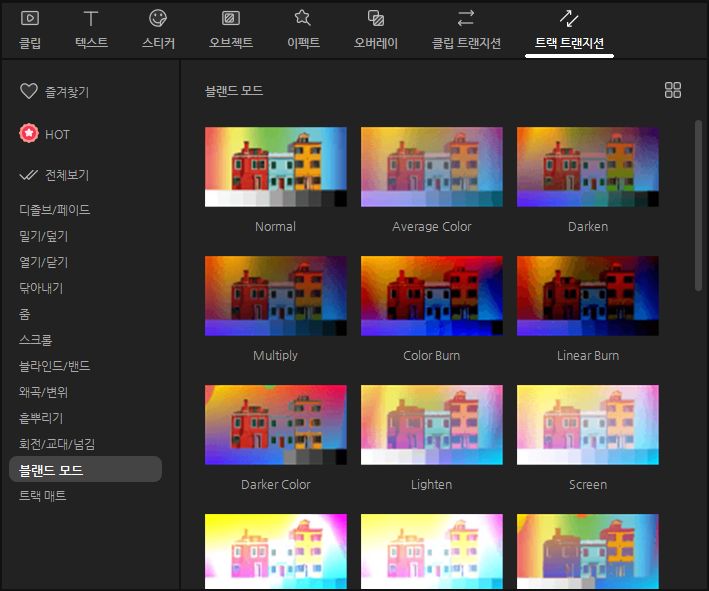Choose the 디졸브/페이드 category
The width and height of the screenshot is (709, 591).
point(55,210)
